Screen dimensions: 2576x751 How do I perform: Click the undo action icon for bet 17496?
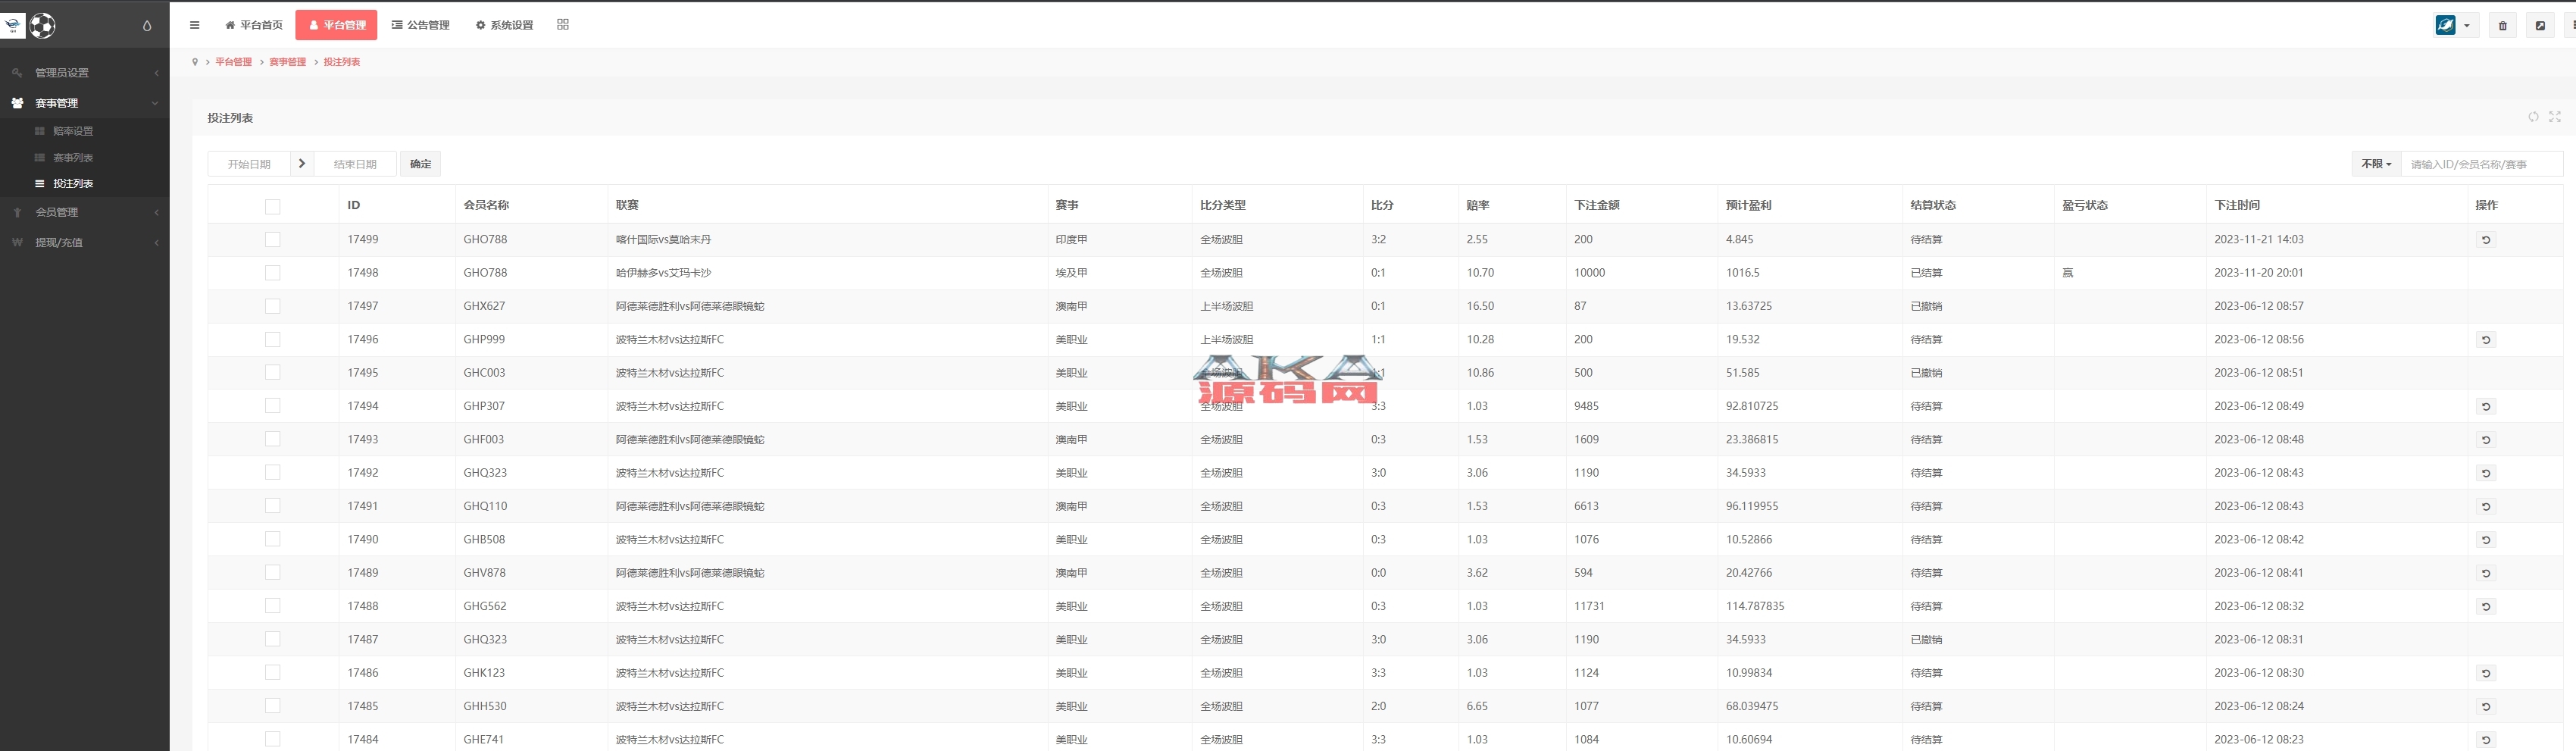pos(2485,340)
